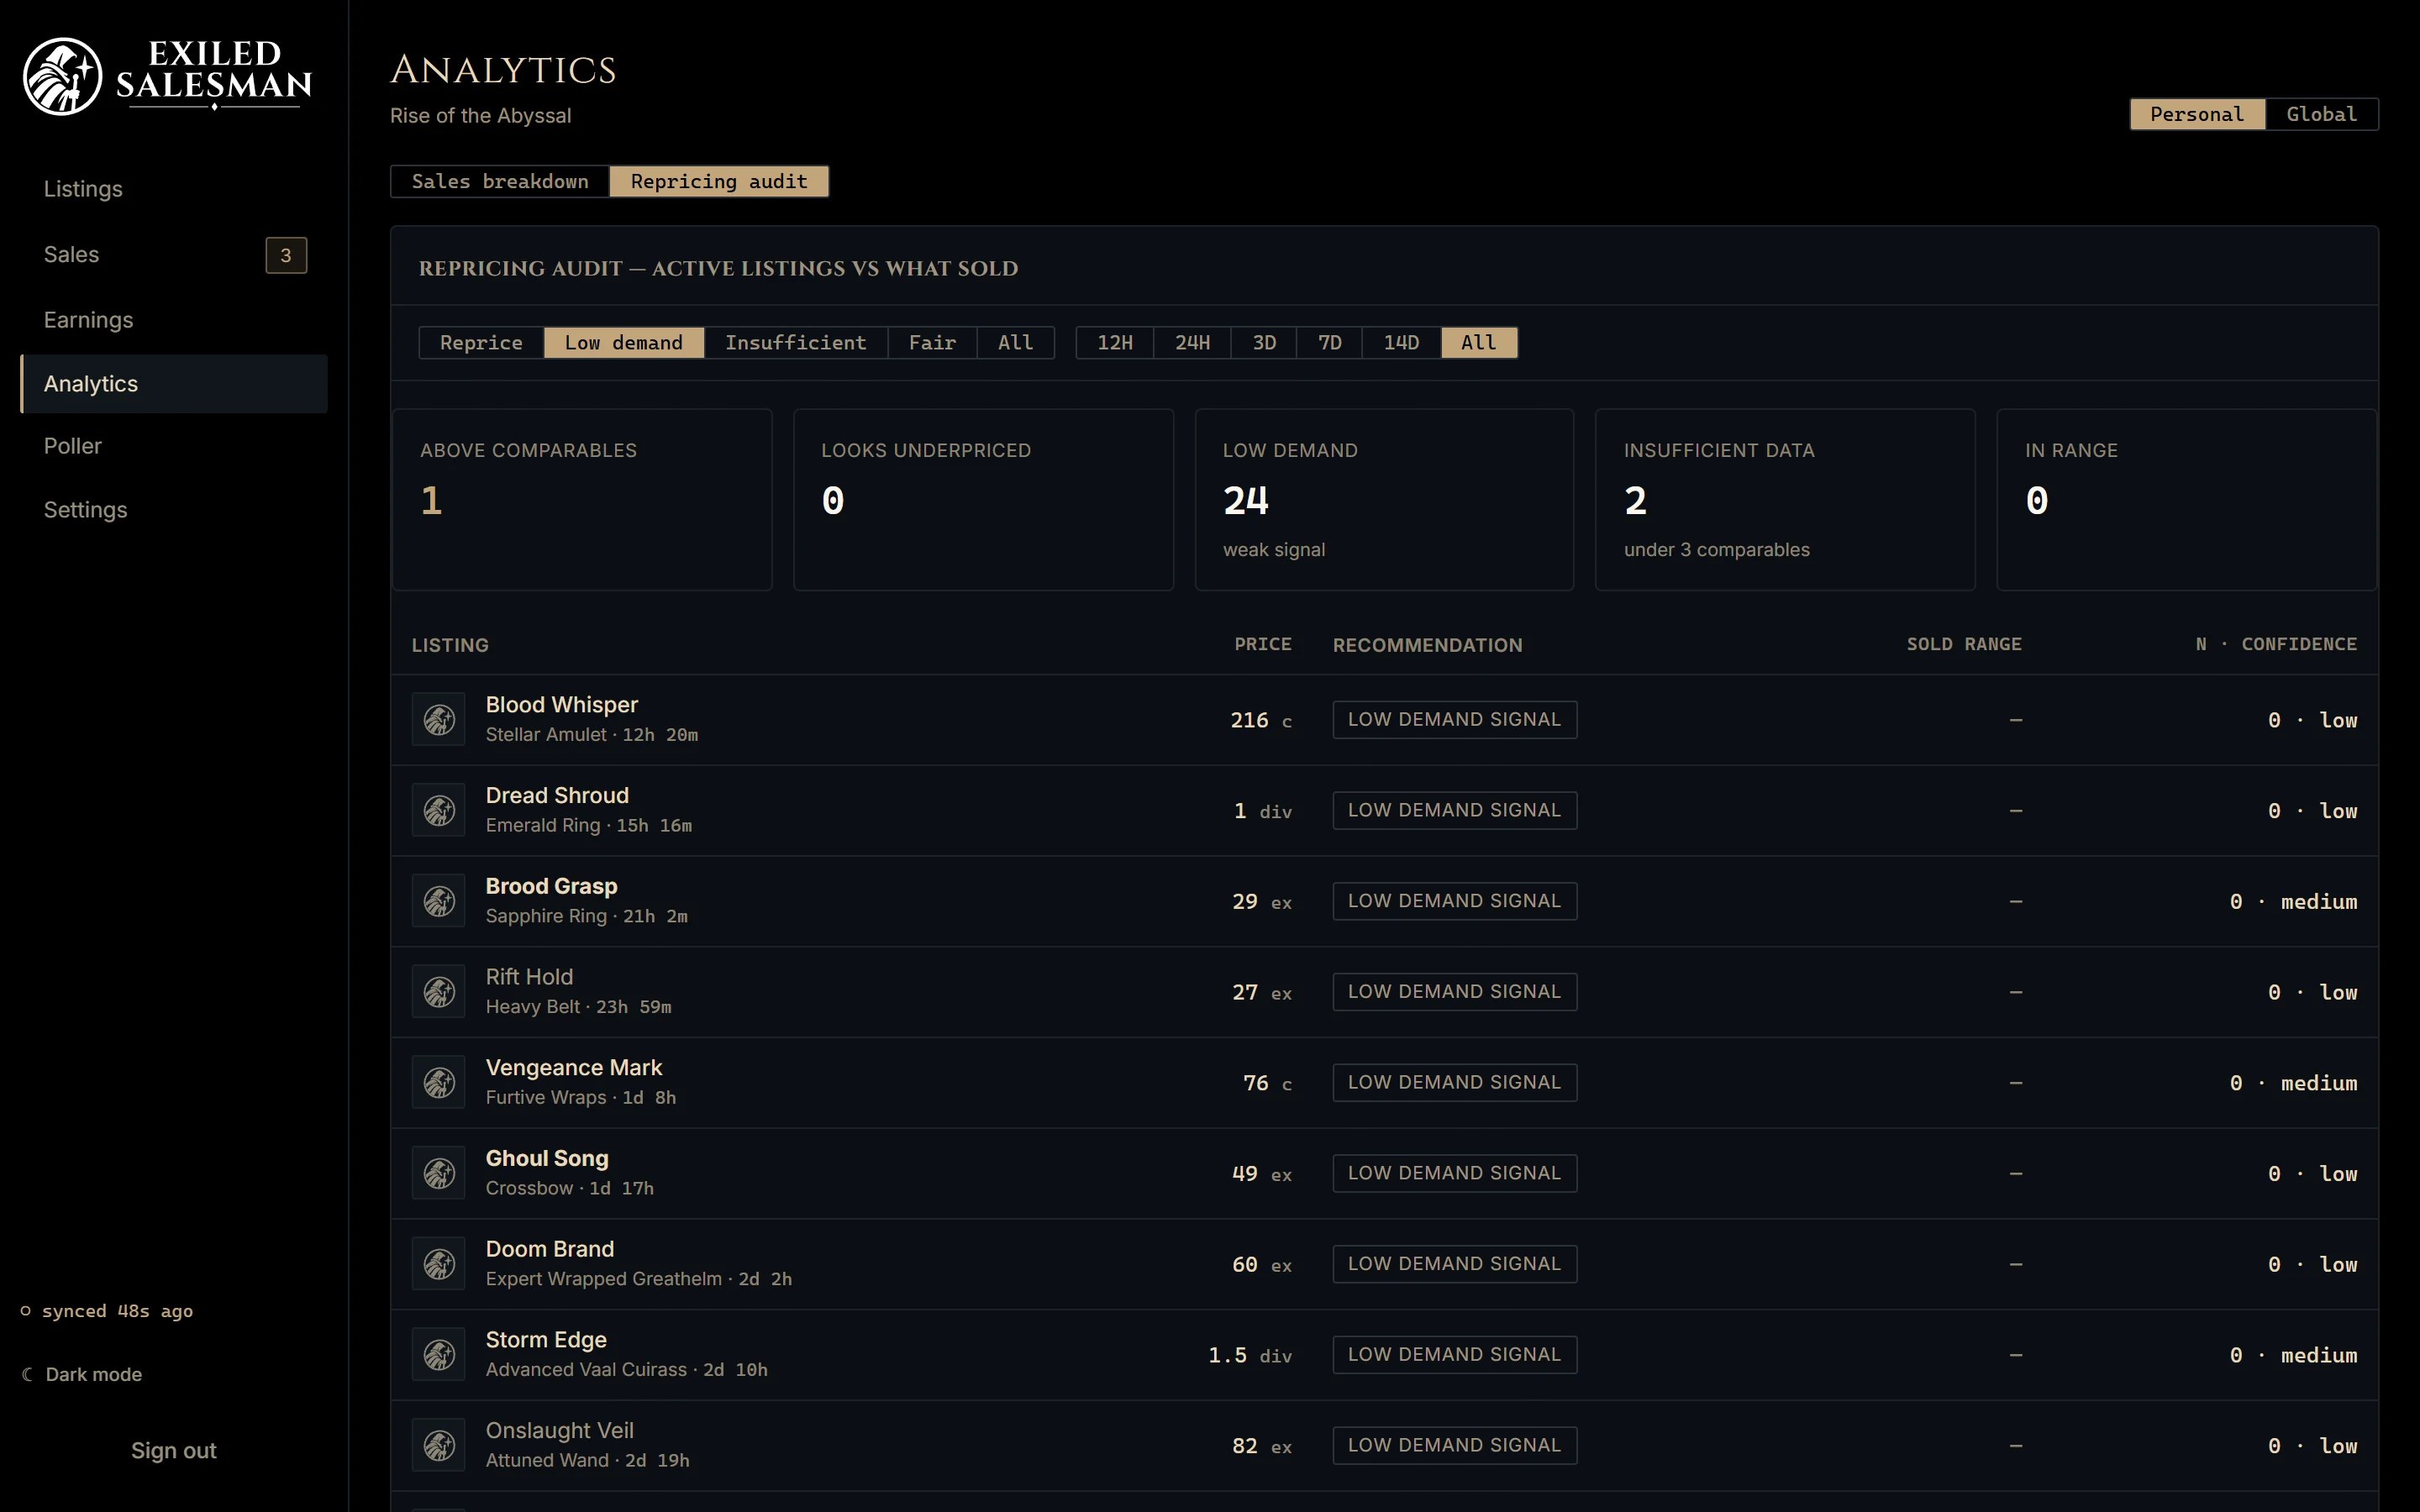Click the Exiled Salesman logo
Screen dimensions: 2420x1512
168,76
